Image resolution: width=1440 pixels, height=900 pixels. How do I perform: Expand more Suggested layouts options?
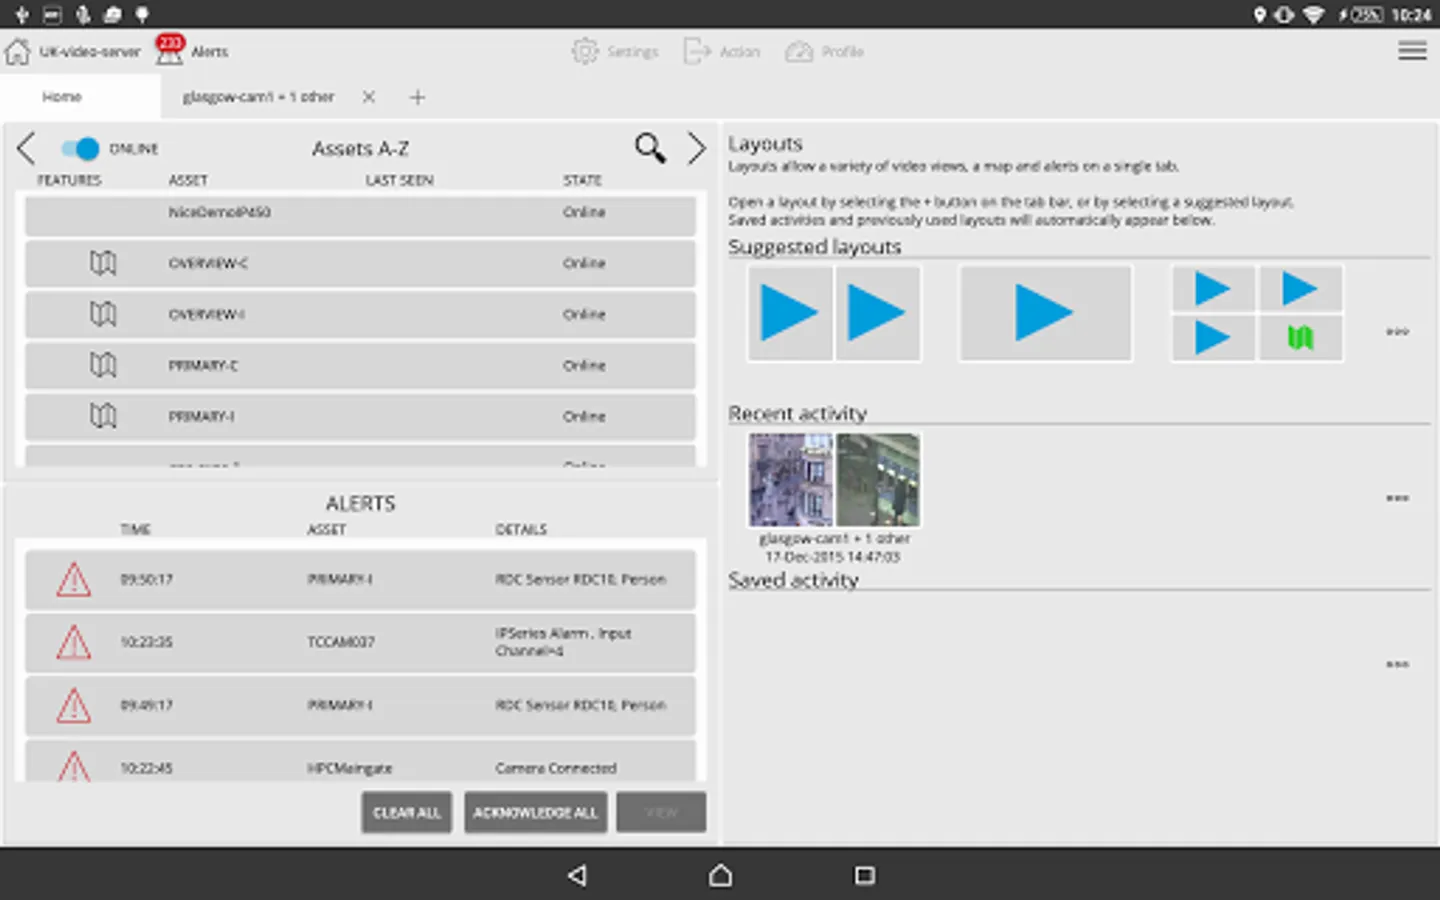(1397, 331)
